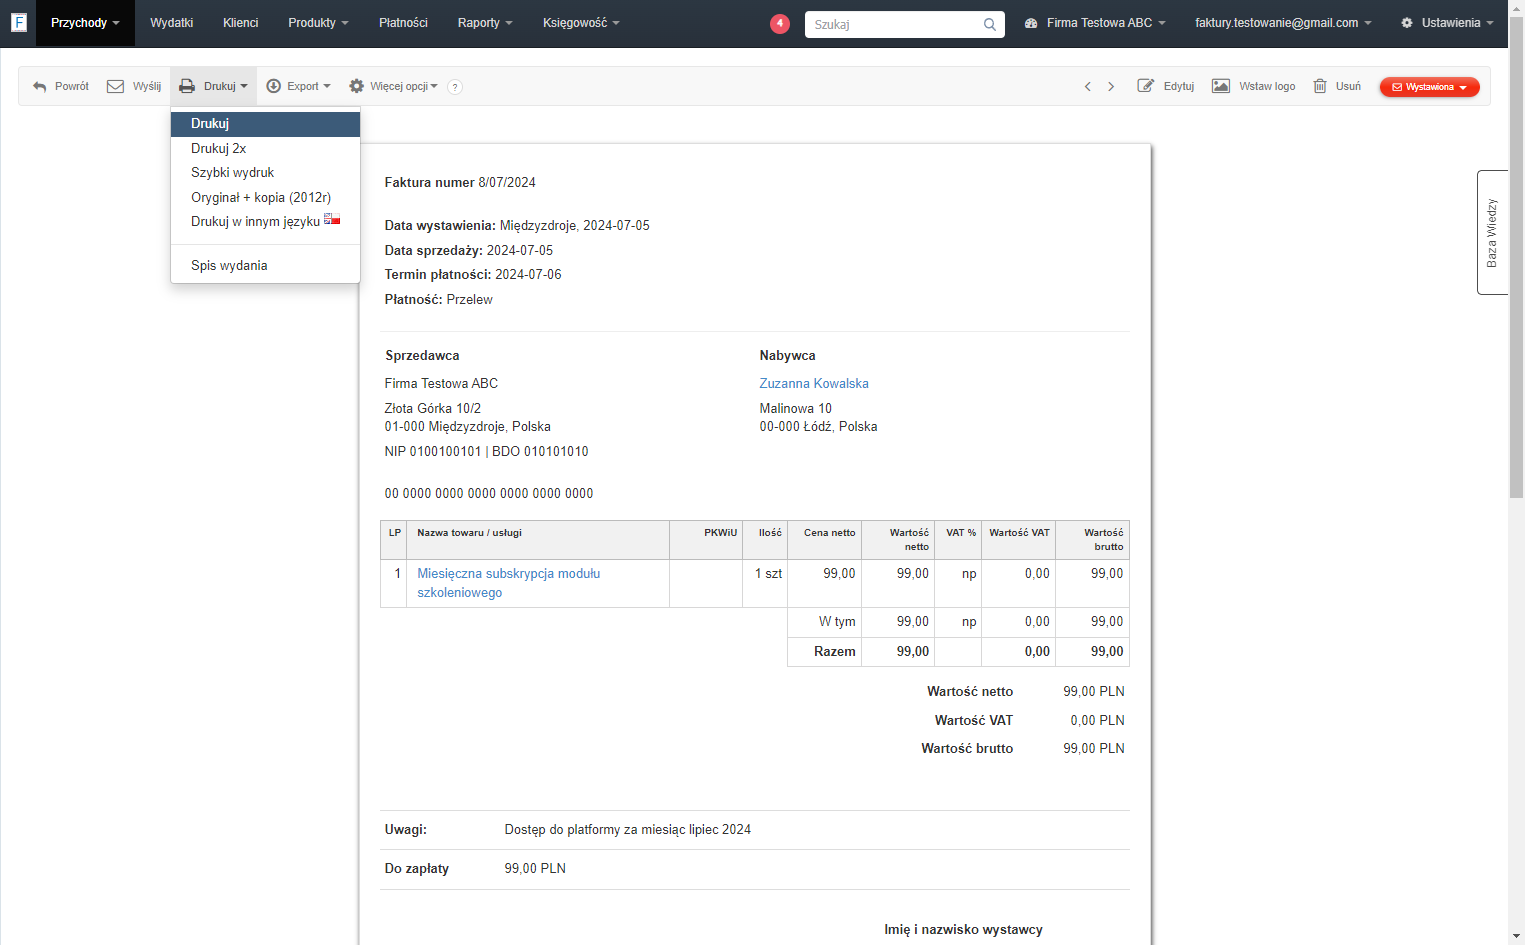Click the Usuń trash icon
This screenshot has height=945, width=1525.
tap(1320, 86)
